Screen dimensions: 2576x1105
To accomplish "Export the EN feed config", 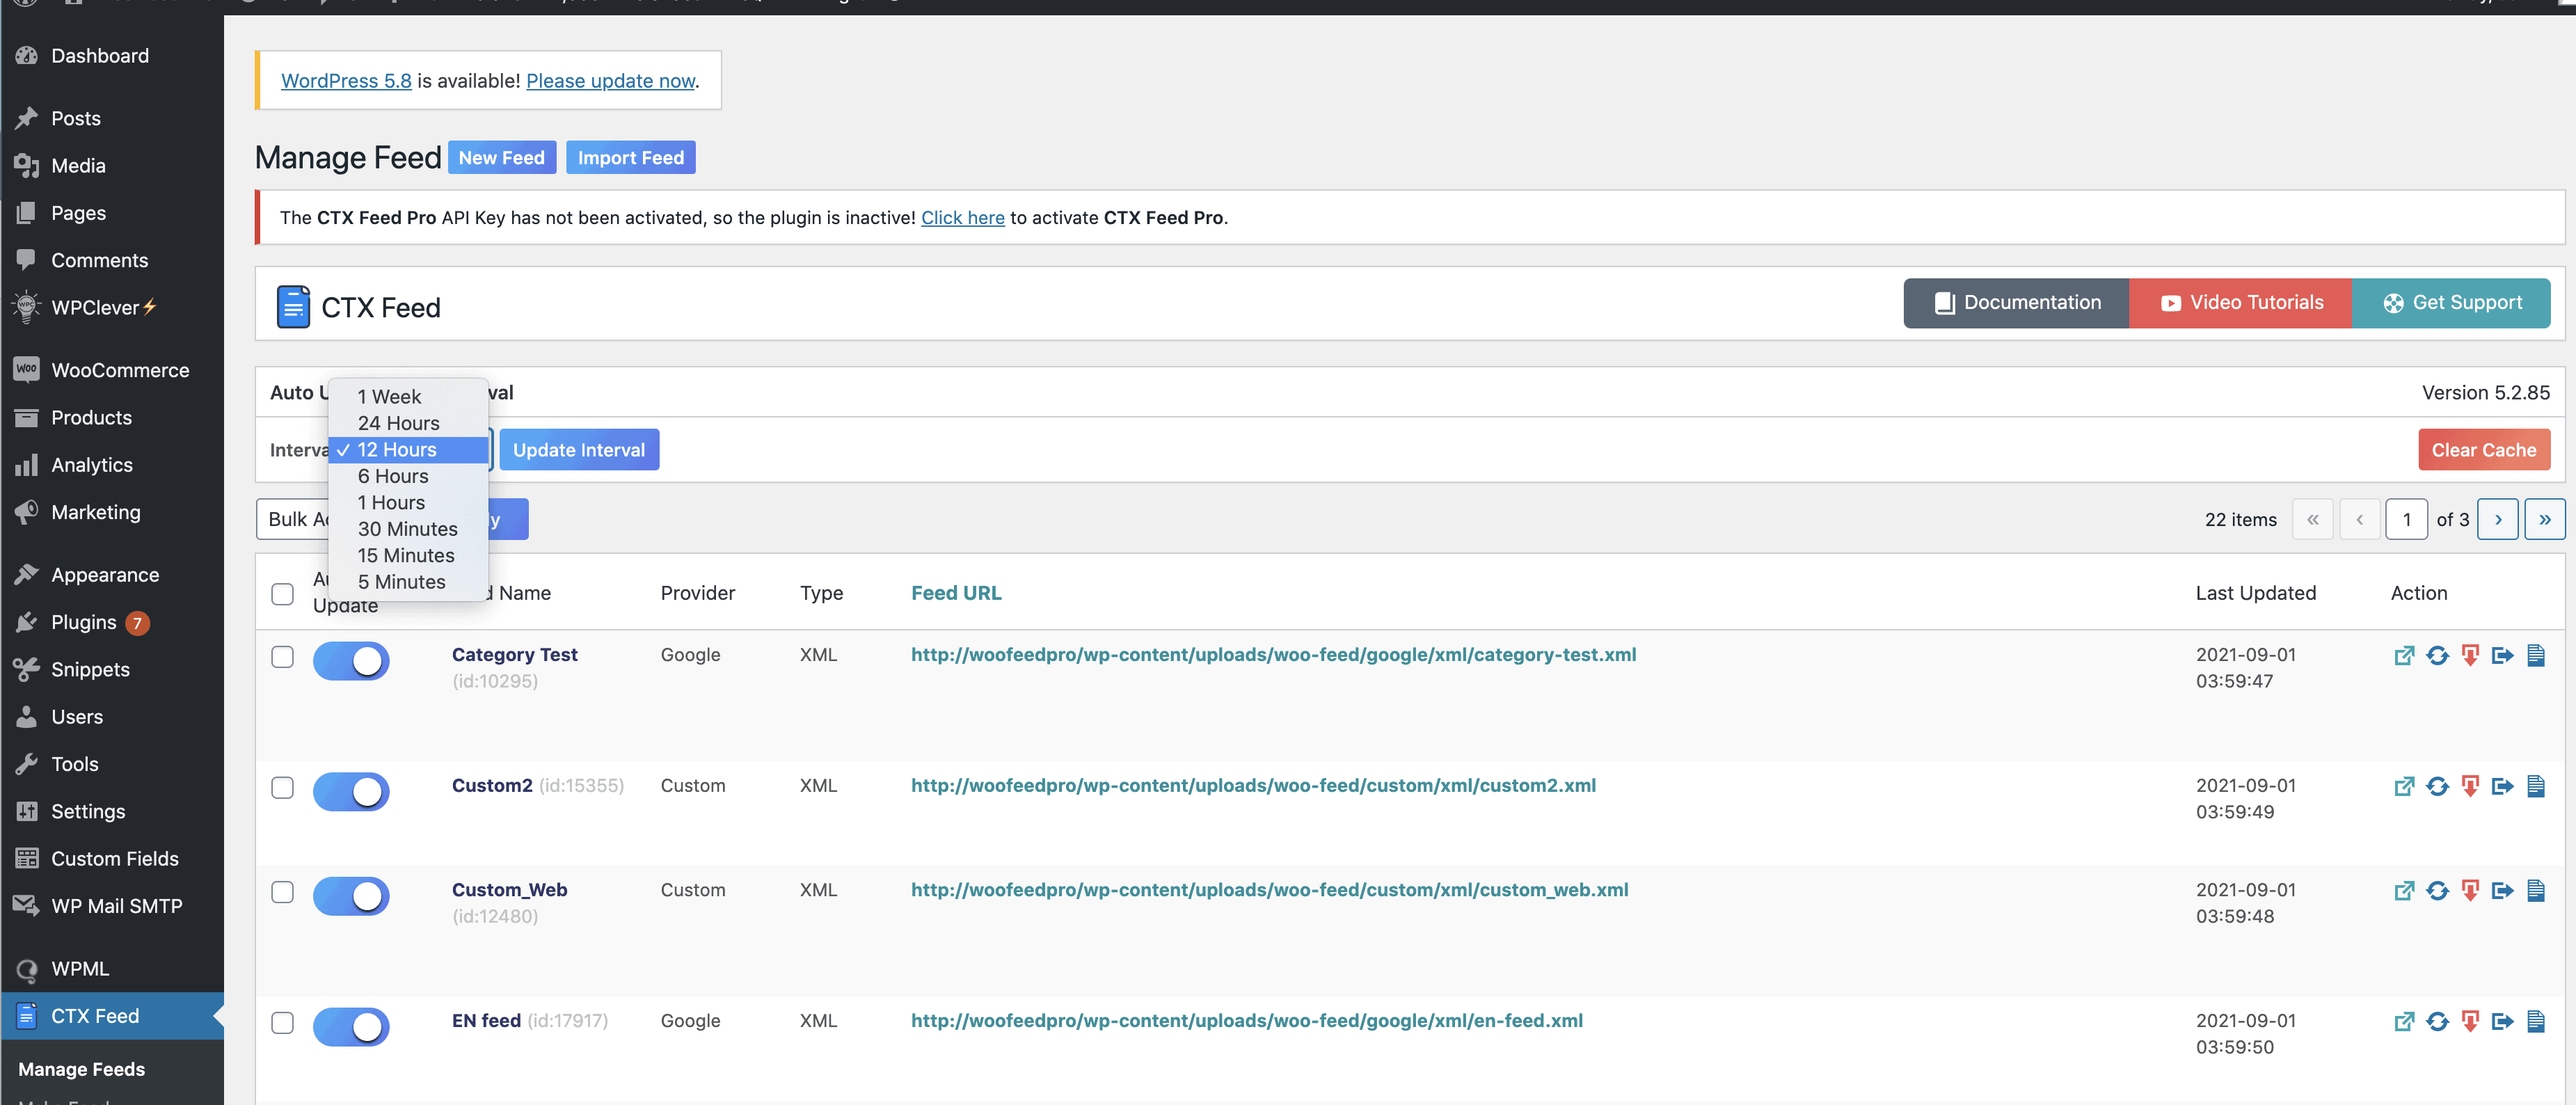I will [2503, 1022].
